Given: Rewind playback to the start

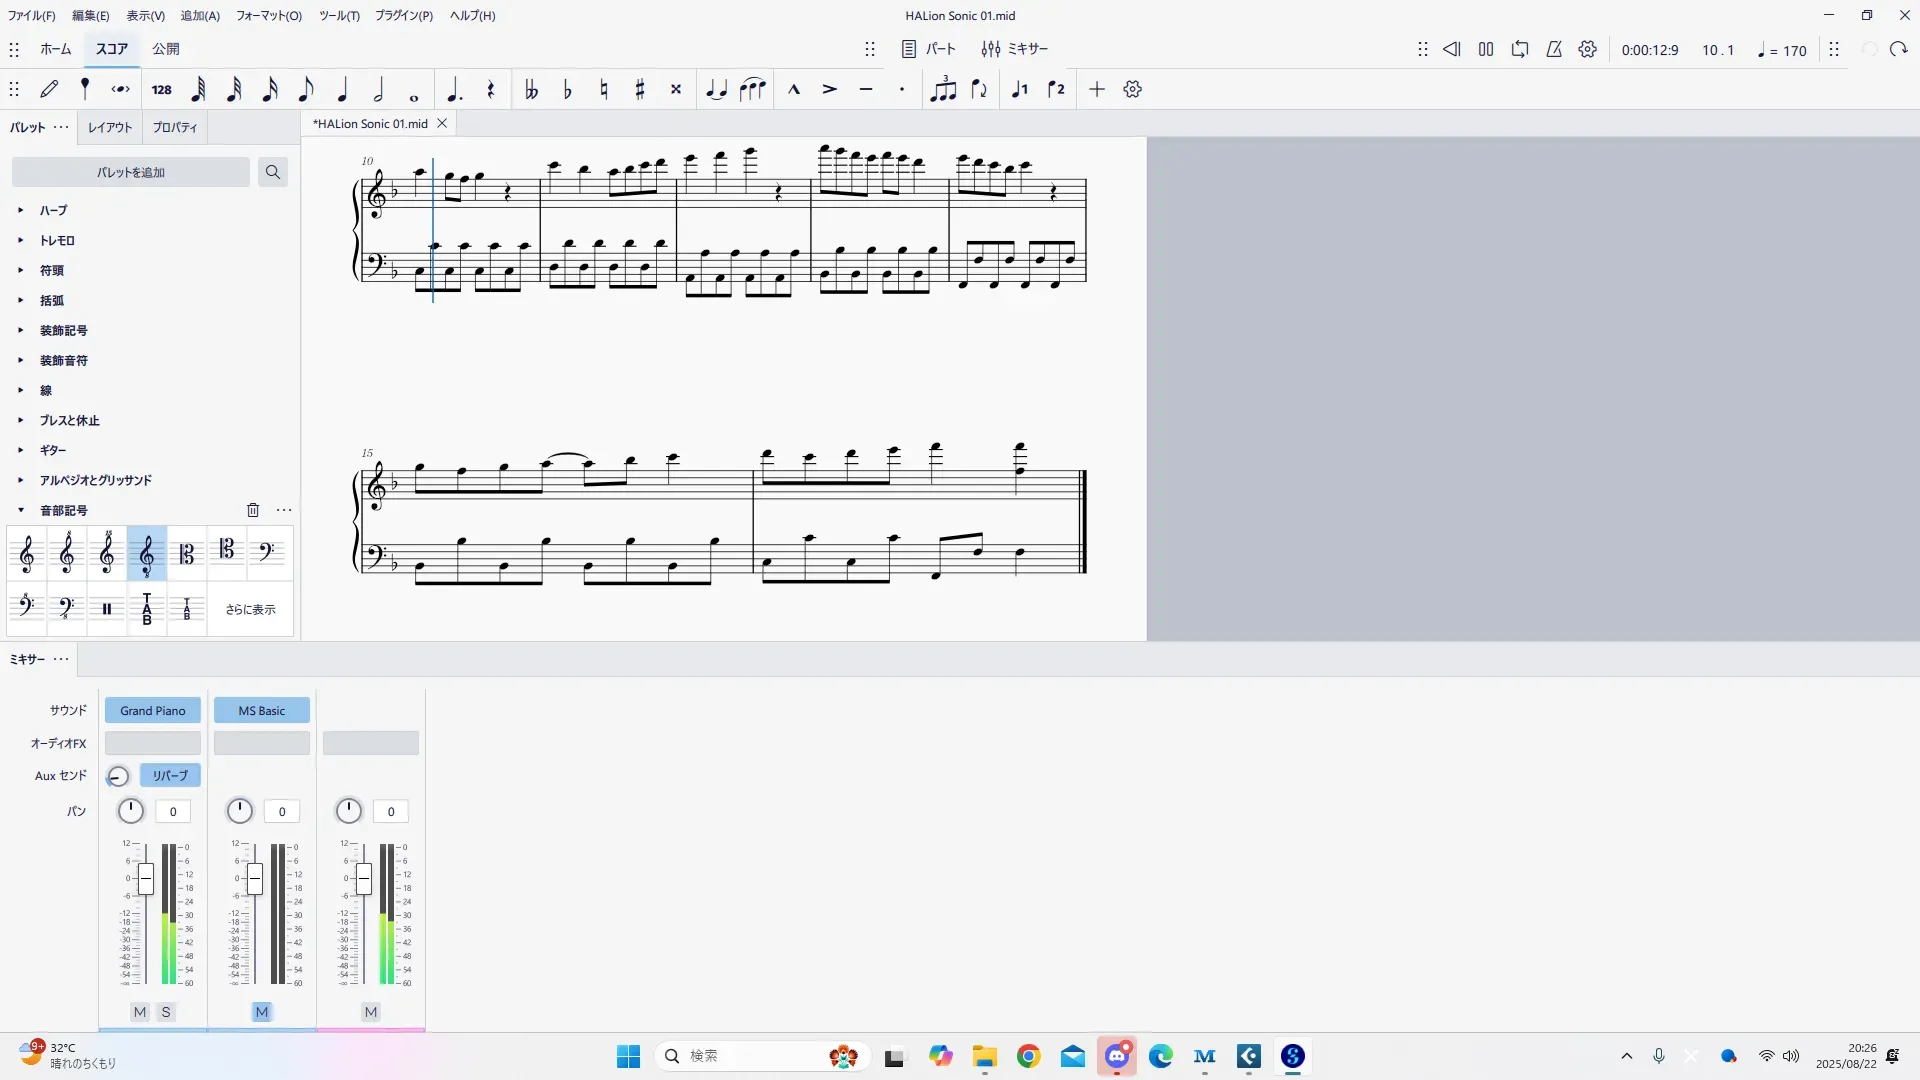Looking at the screenshot, I should (x=1451, y=49).
